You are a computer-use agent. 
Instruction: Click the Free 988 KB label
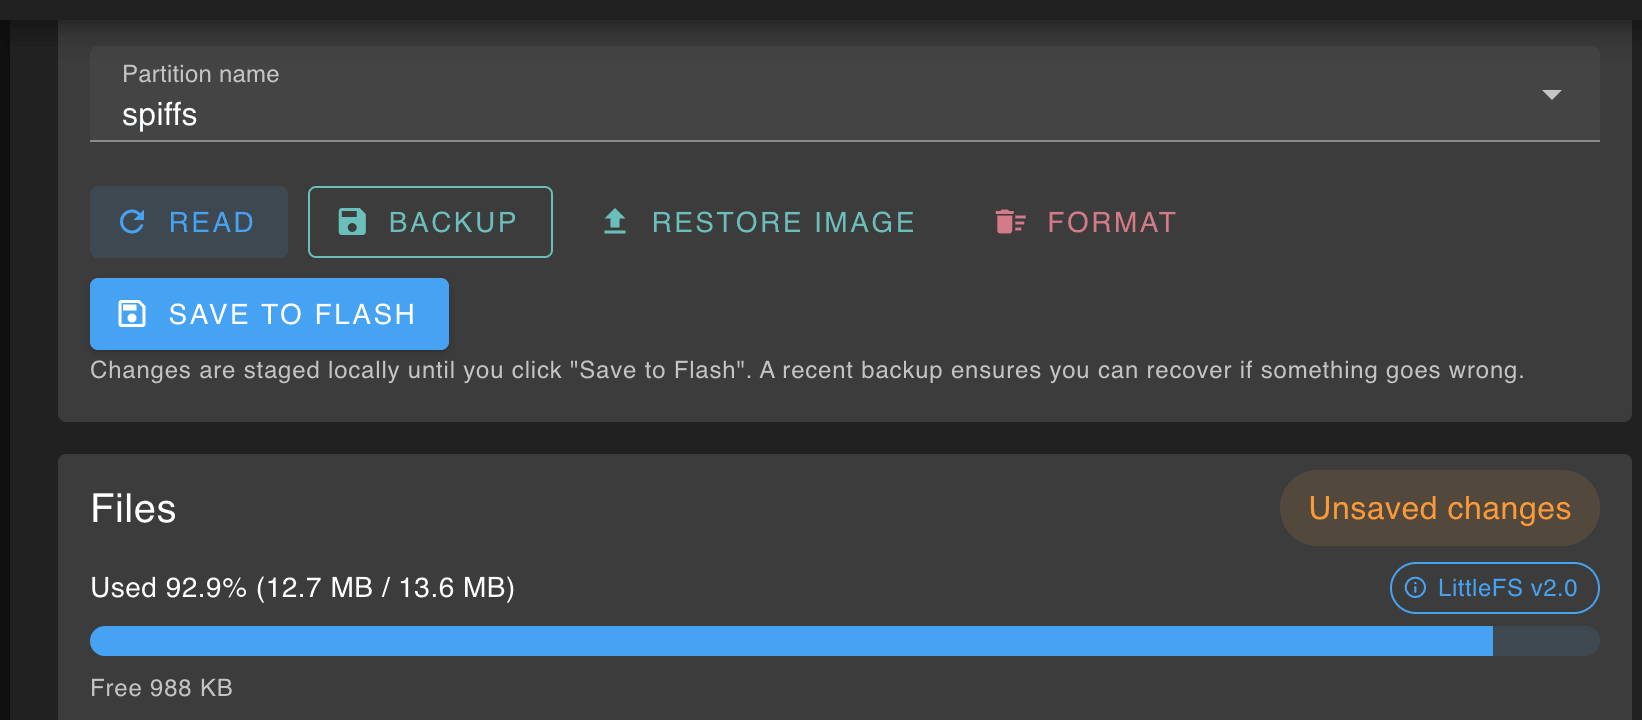click(161, 688)
